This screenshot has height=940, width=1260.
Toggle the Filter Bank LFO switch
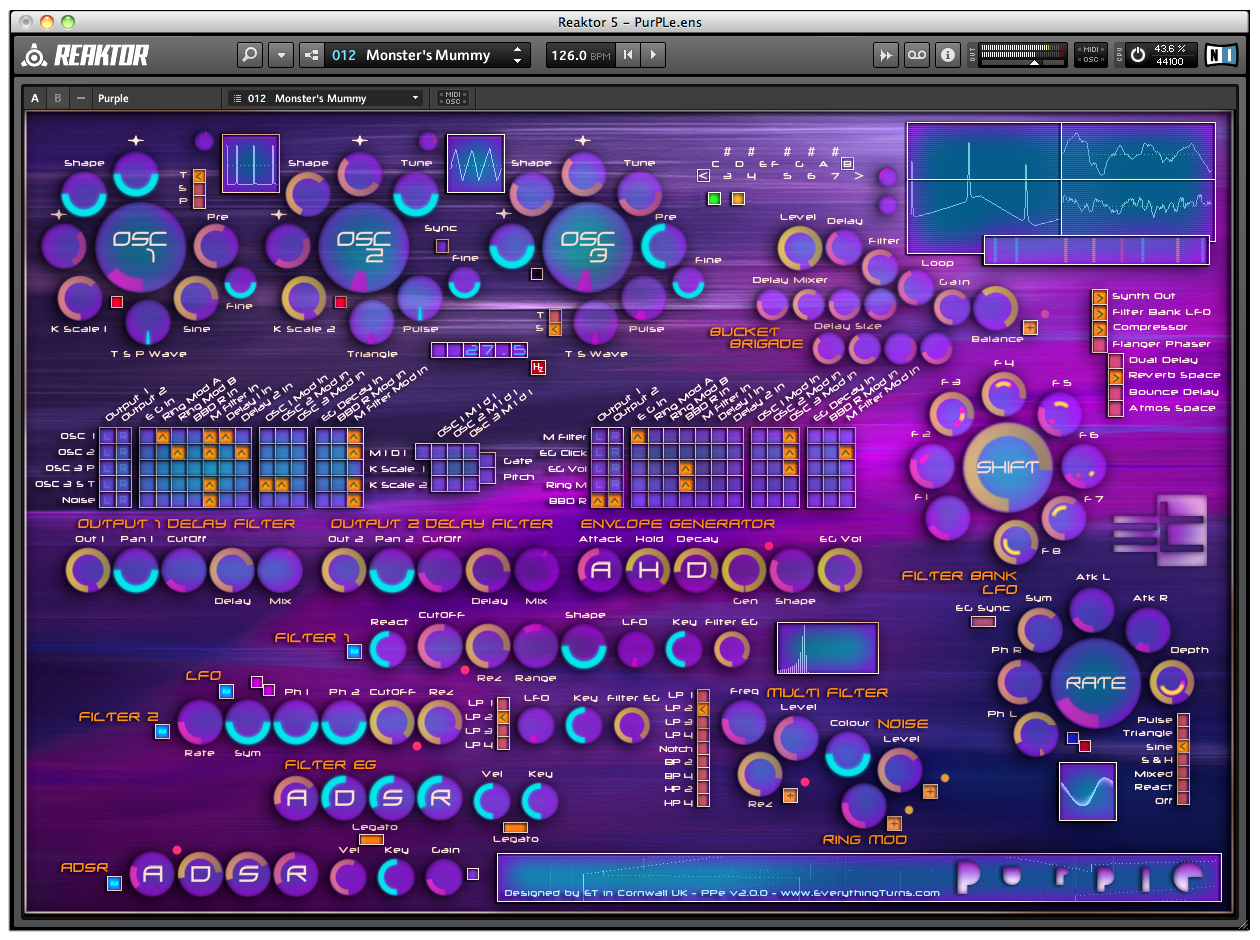coord(1099,313)
